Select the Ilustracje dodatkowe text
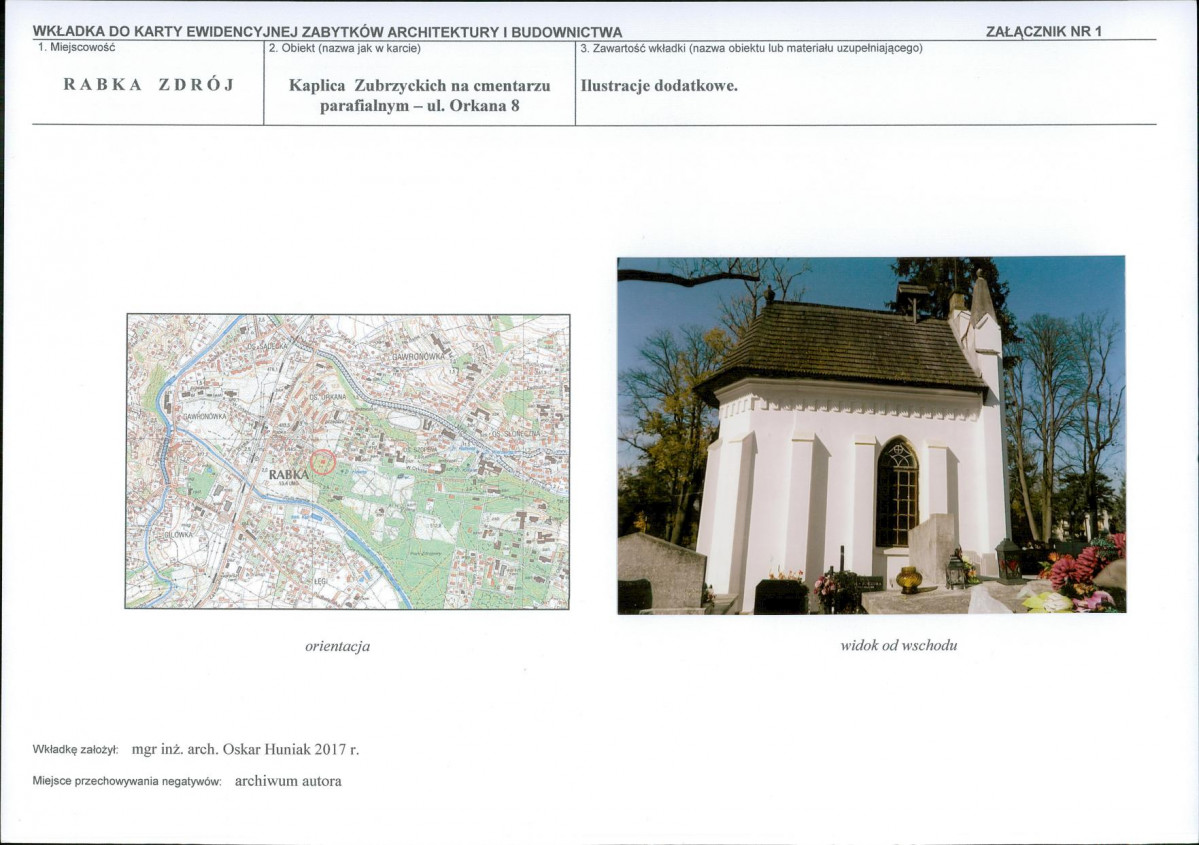Screen dimensions: 1199x845 tap(659, 86)
